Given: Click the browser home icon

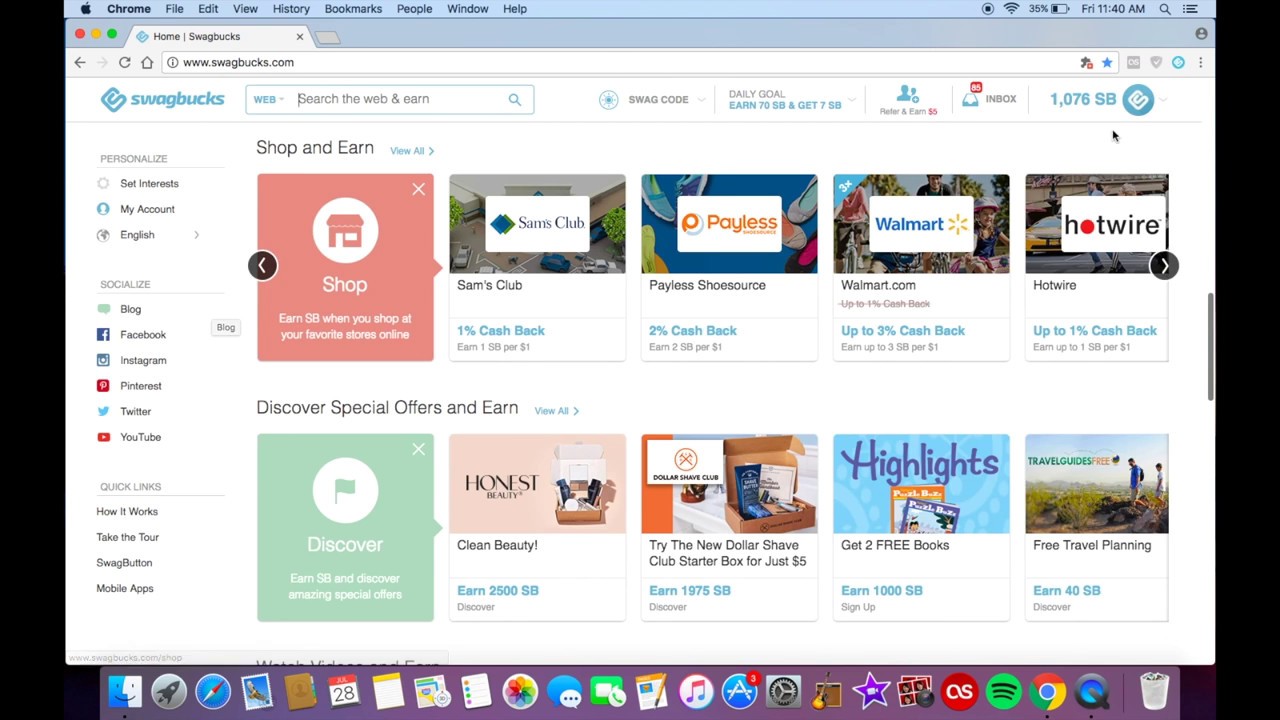Looking at the screenshot, I should tap(147, 62).
